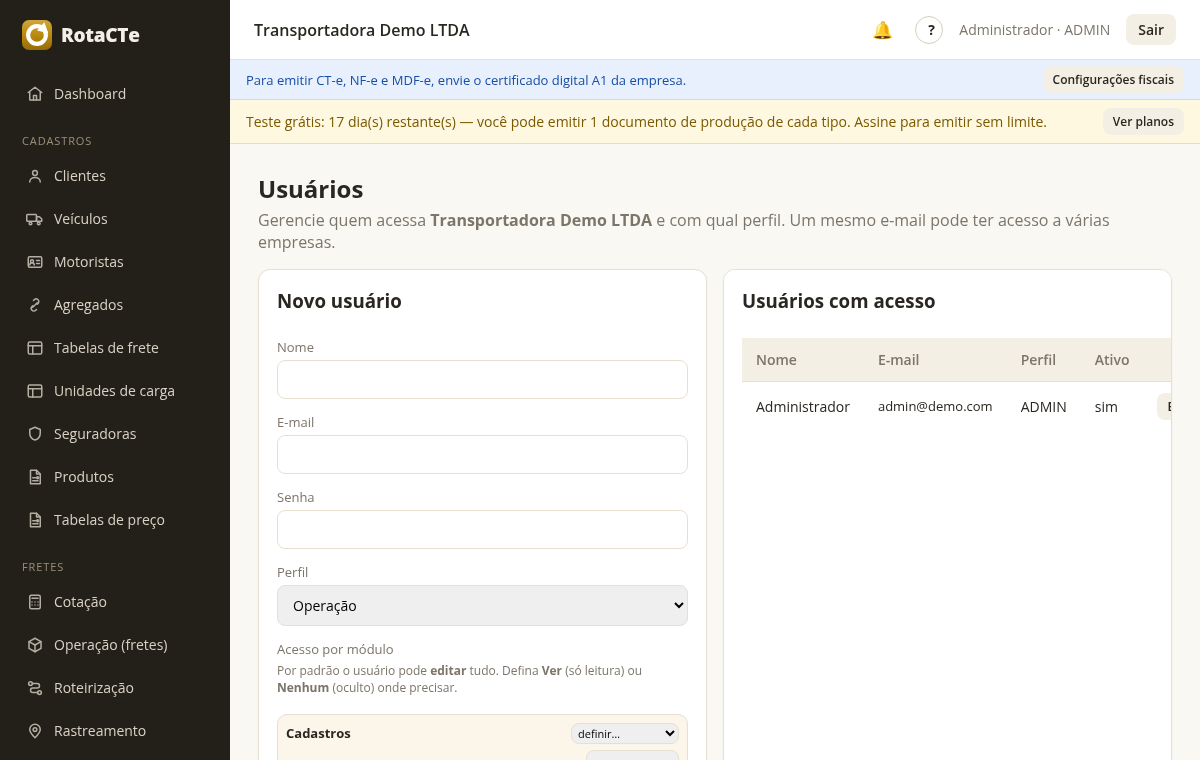The width and height of the screenshot is (1200, 760).
Task: Click the Sair button
Action: (1151, 30)
